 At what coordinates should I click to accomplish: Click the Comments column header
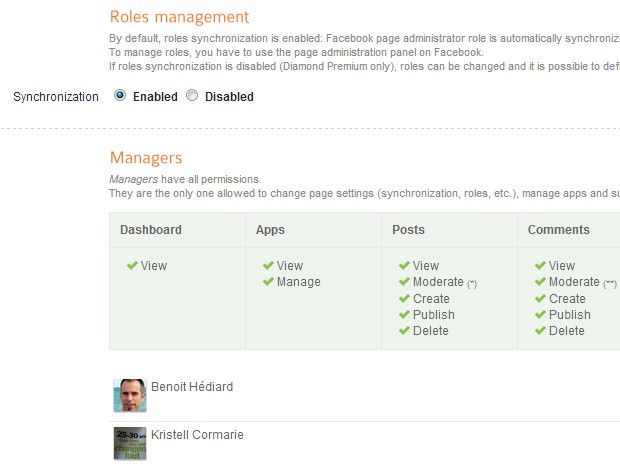coord(558,230)
